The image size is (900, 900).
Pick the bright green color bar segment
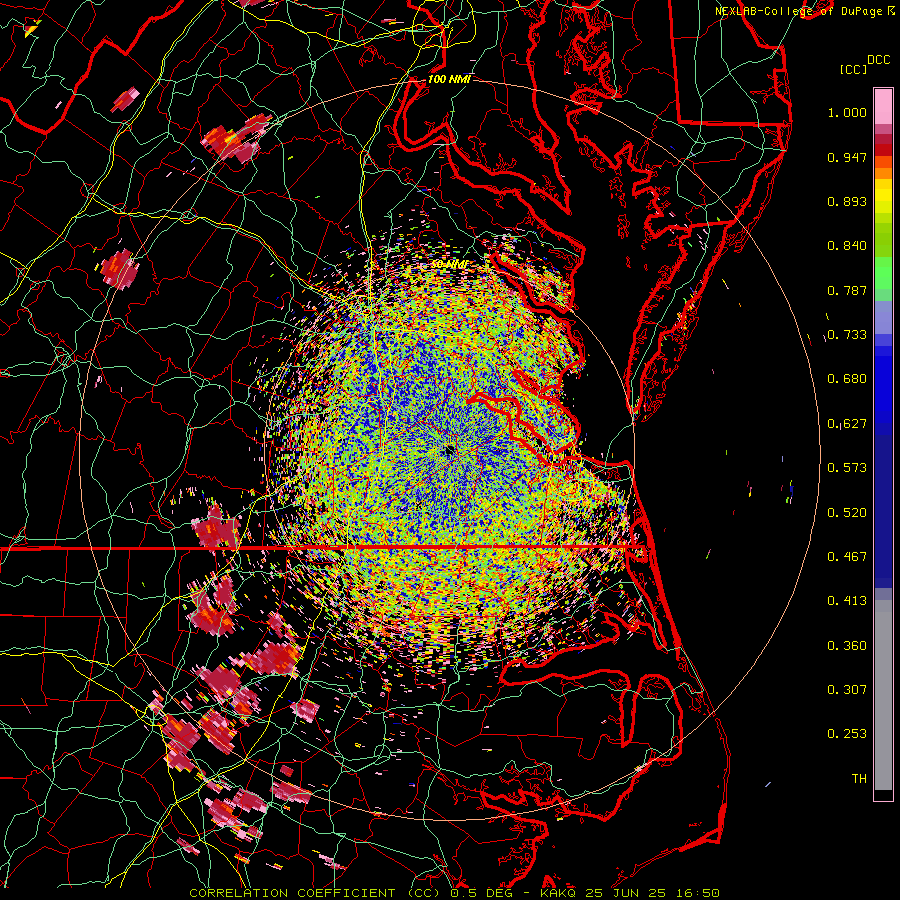[883, 273]
